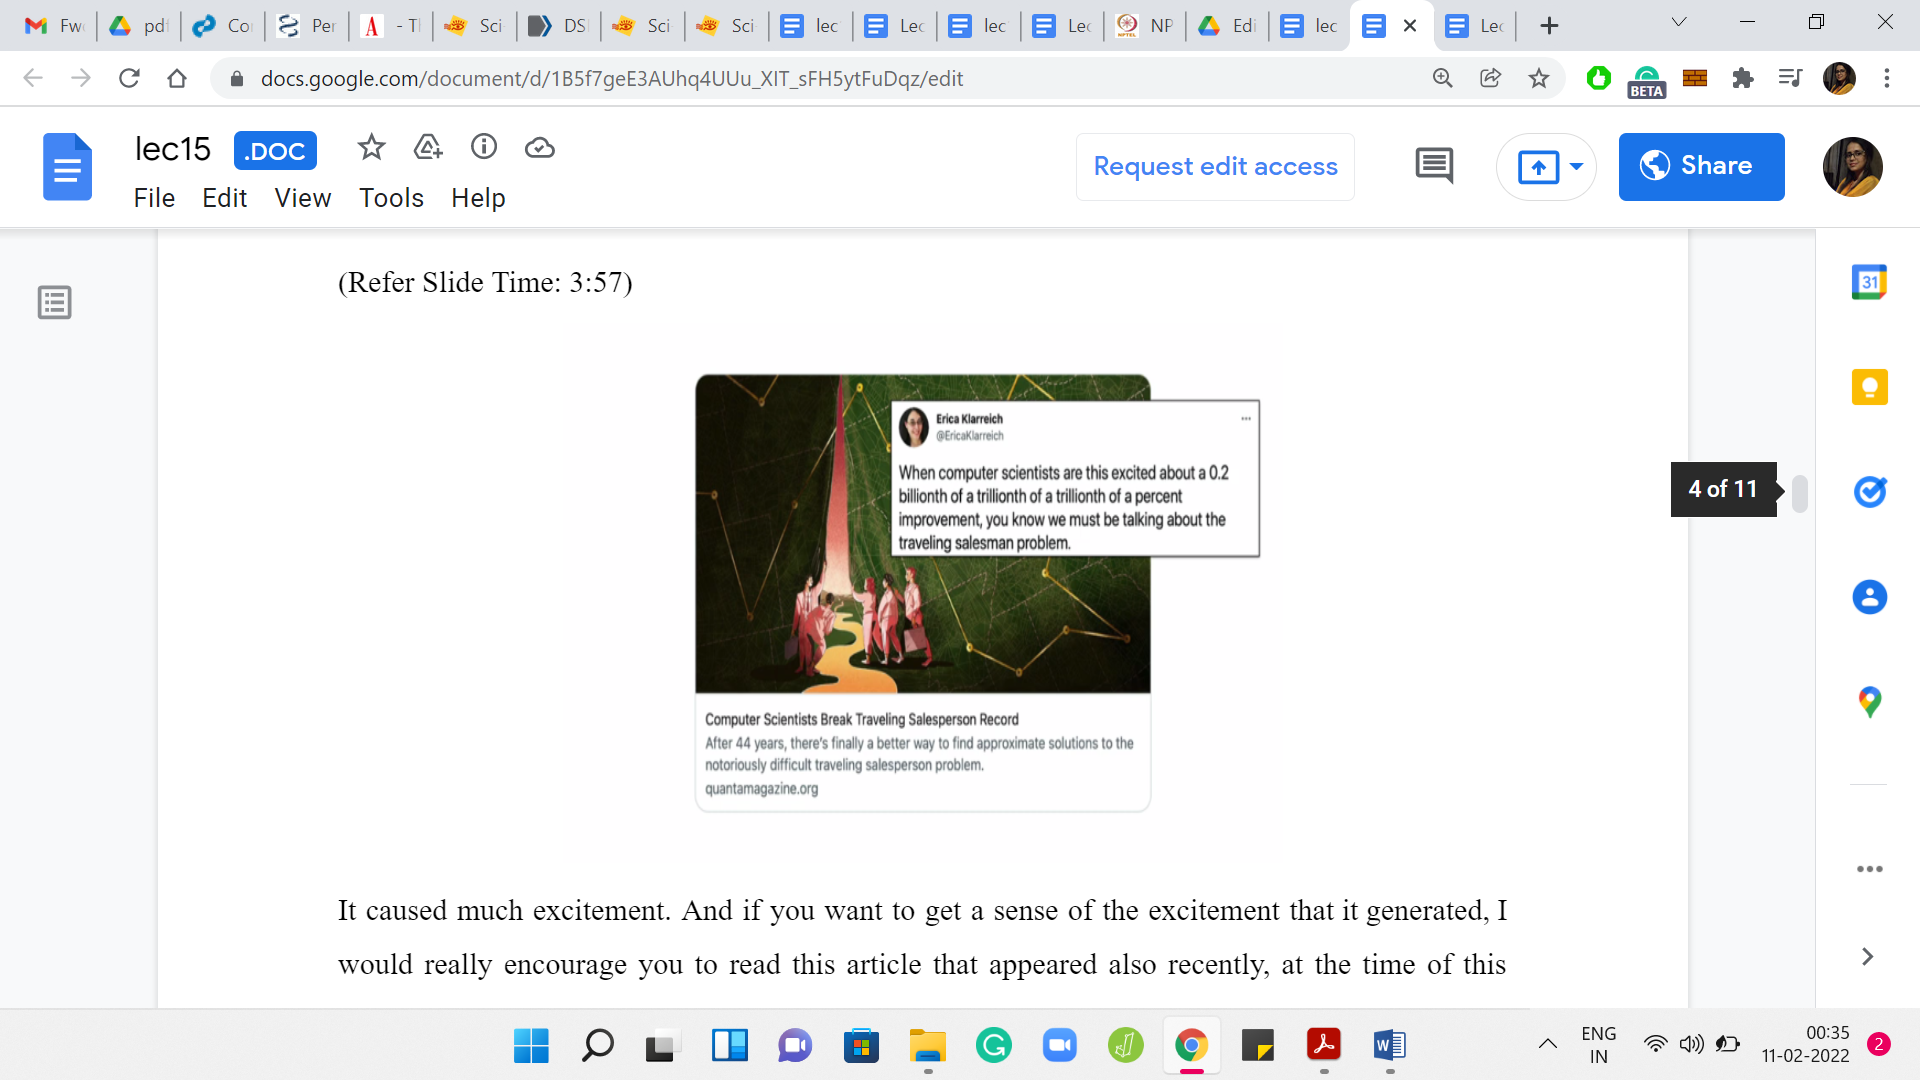Expand the Chrome tab search dropdown
Screen dimensions: 1920x1080
pyautogui.click(x=1679, y=23)
